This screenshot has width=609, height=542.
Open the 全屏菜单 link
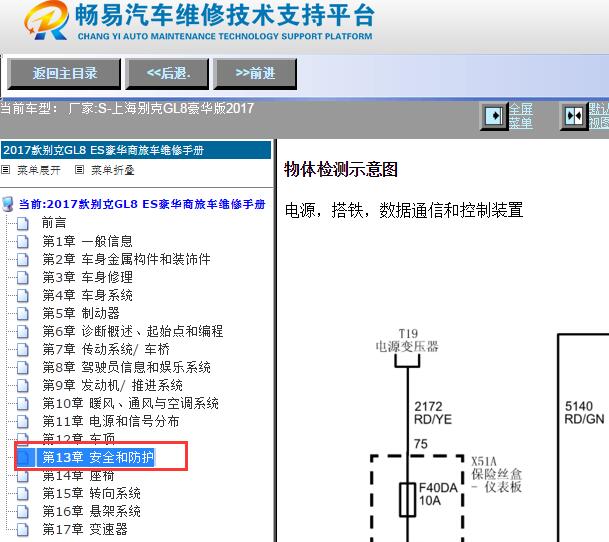click(x=521, y=116)
